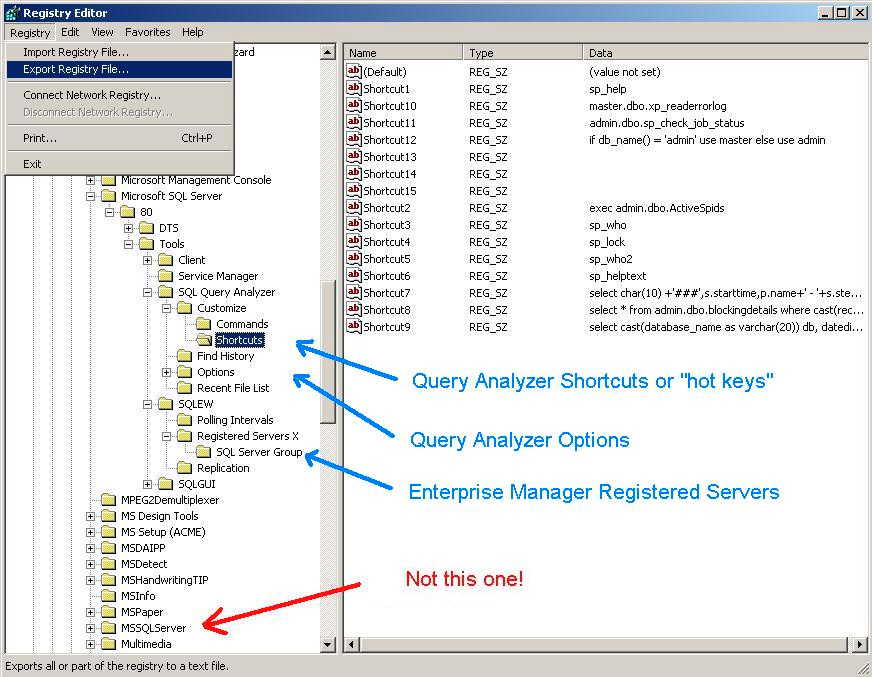Viewport: 872px width, 677px height.
Task: Choose Exit from the Registry menu
Action: (120, 164)
